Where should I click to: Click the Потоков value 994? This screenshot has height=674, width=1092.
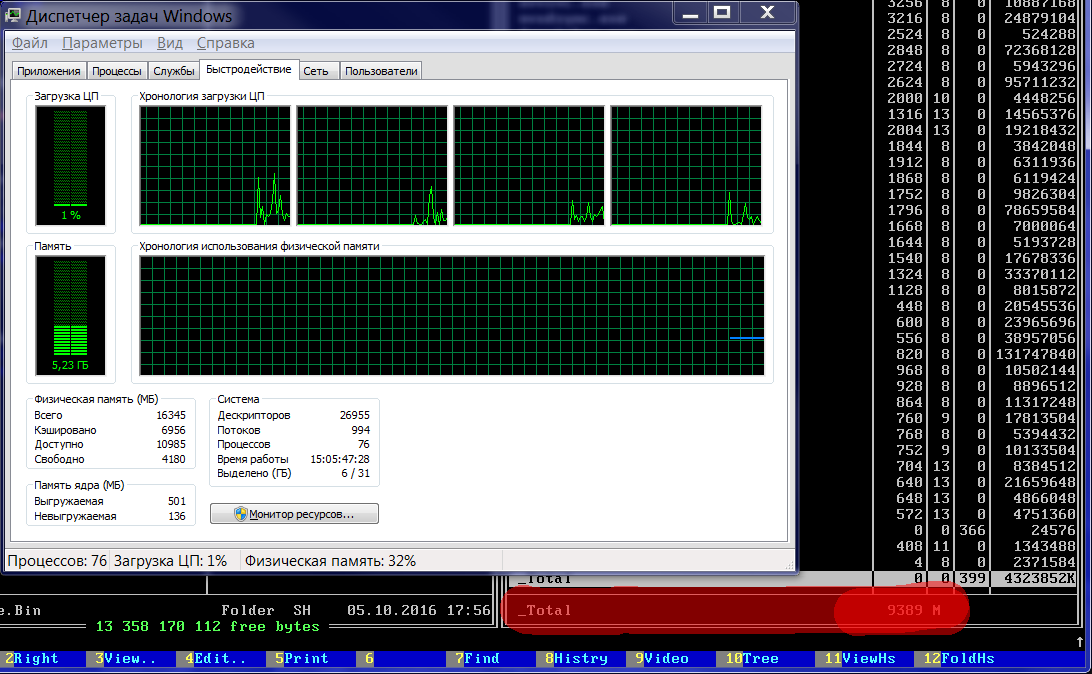pos(361,430)
